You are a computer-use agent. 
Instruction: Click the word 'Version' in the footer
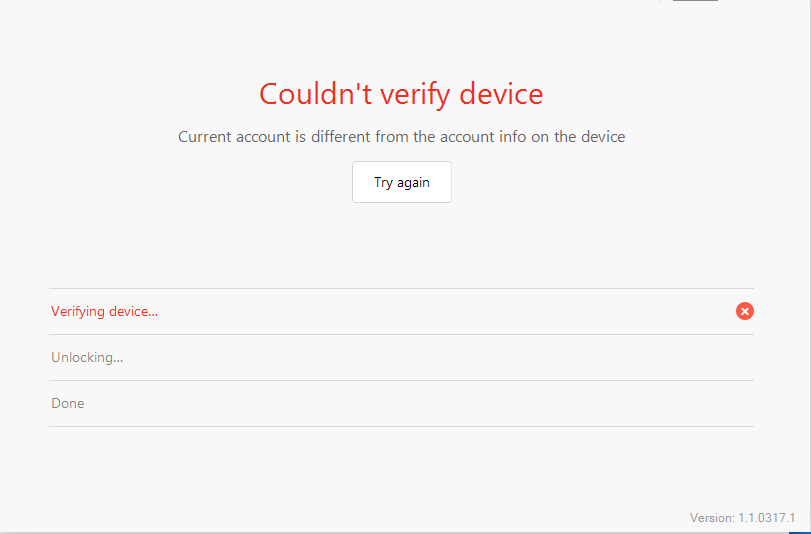711,518
